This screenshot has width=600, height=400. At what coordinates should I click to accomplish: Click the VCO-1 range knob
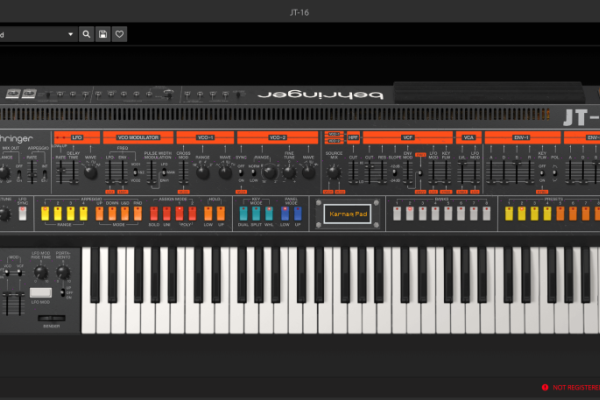(203, 173)
